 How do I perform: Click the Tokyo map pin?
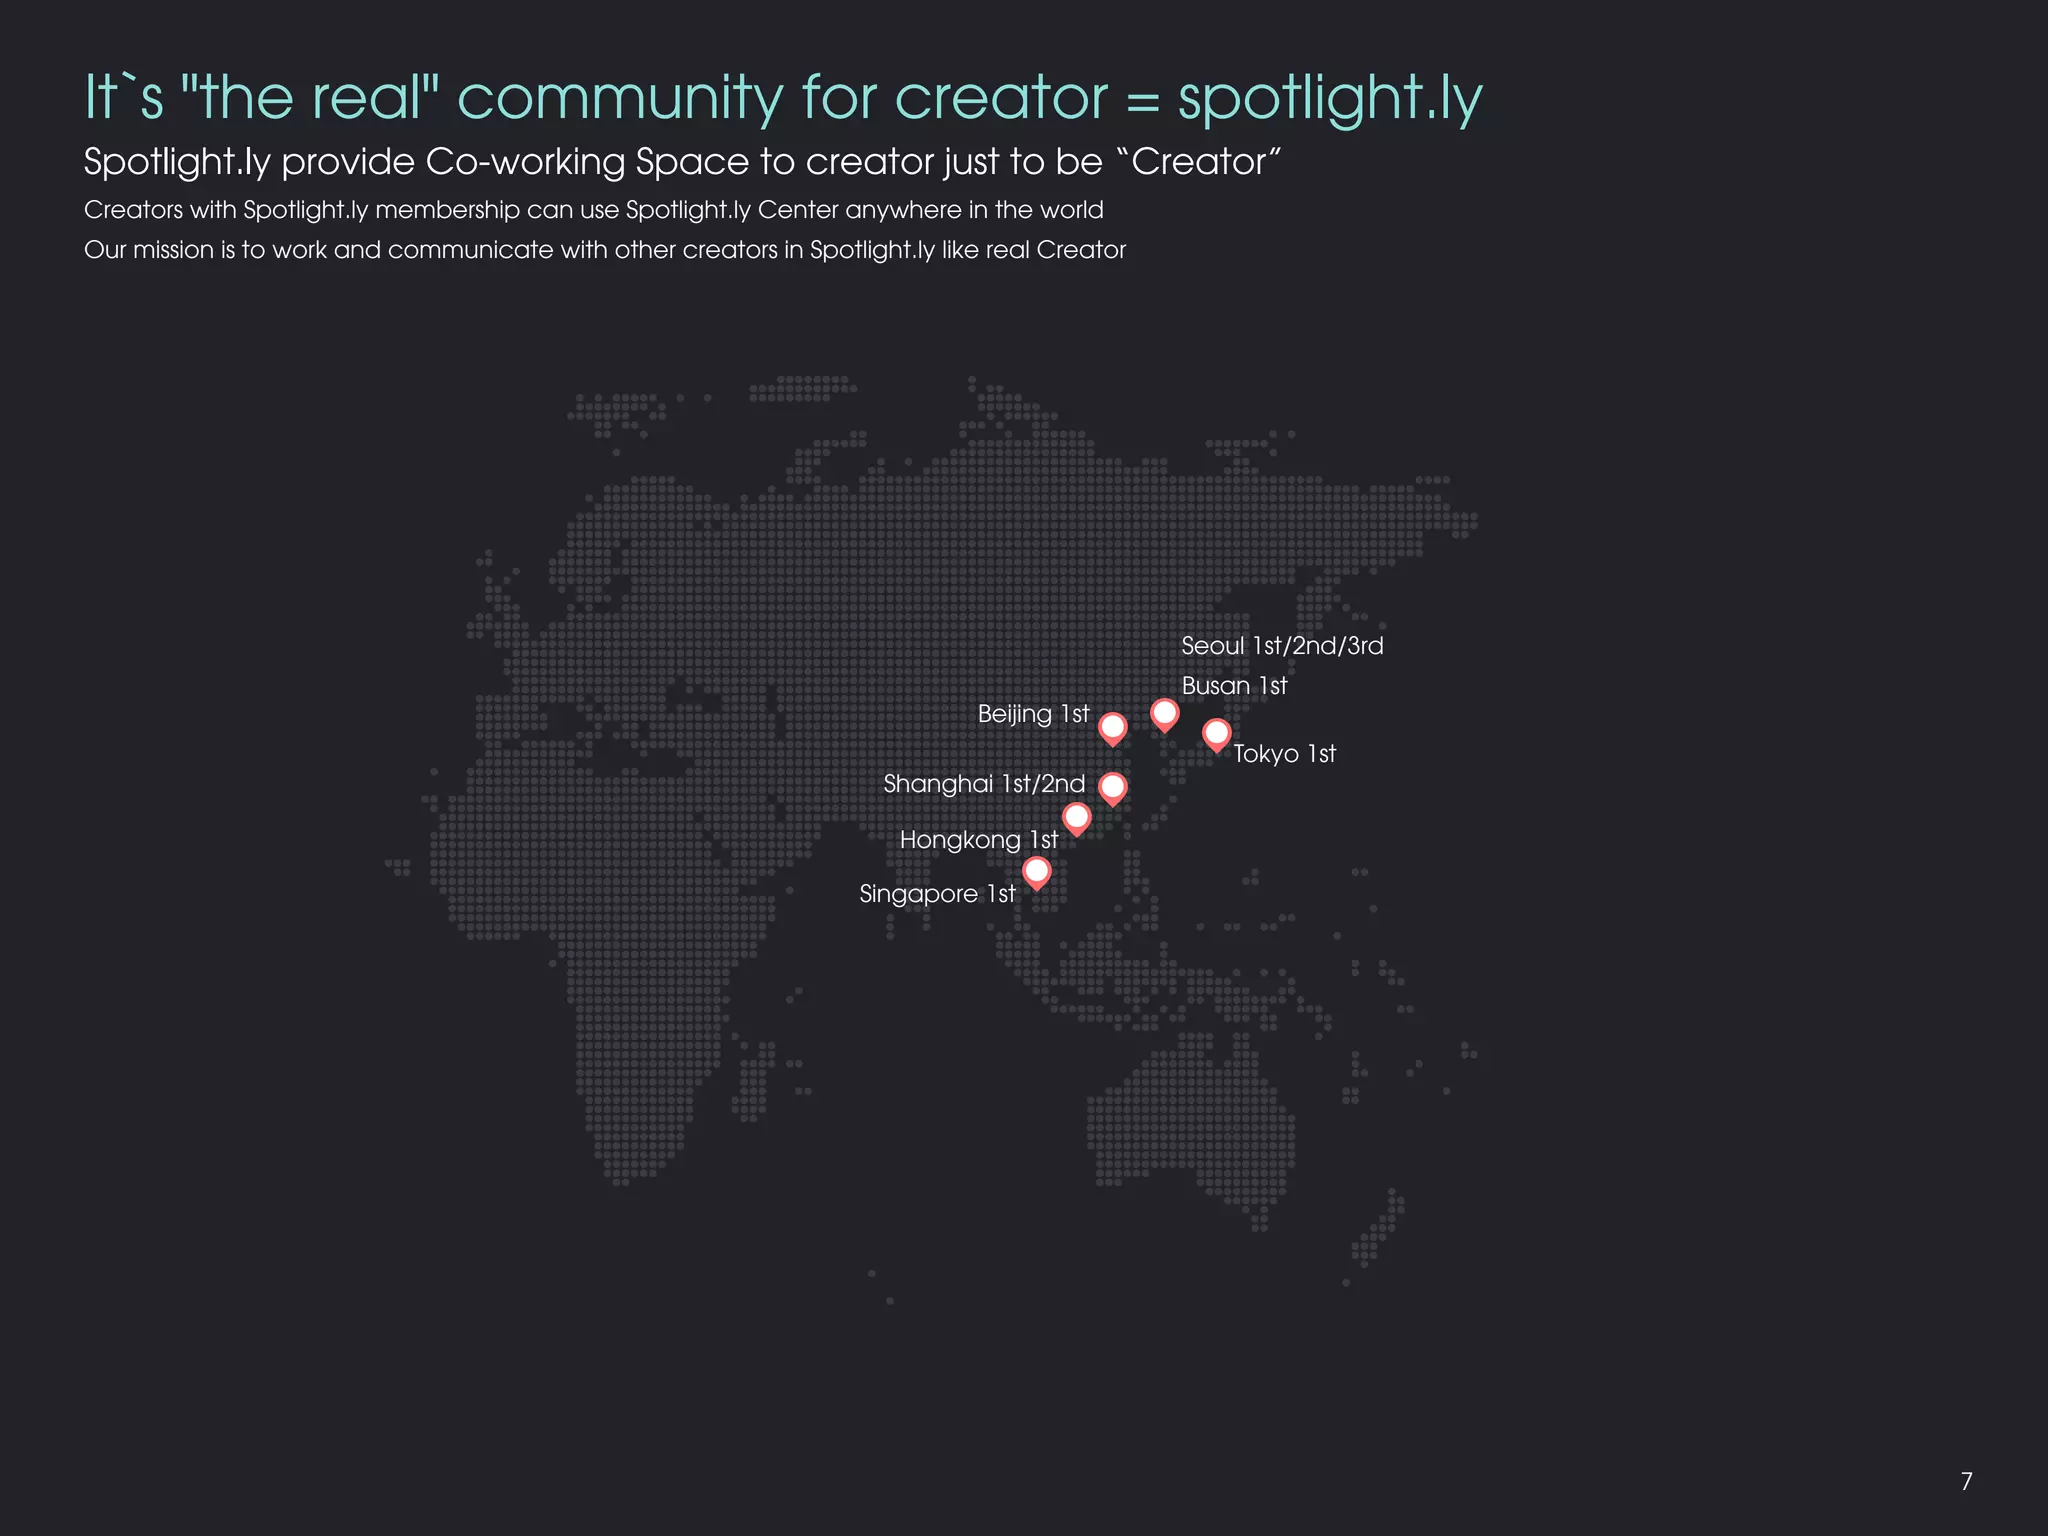point(1216,735)
